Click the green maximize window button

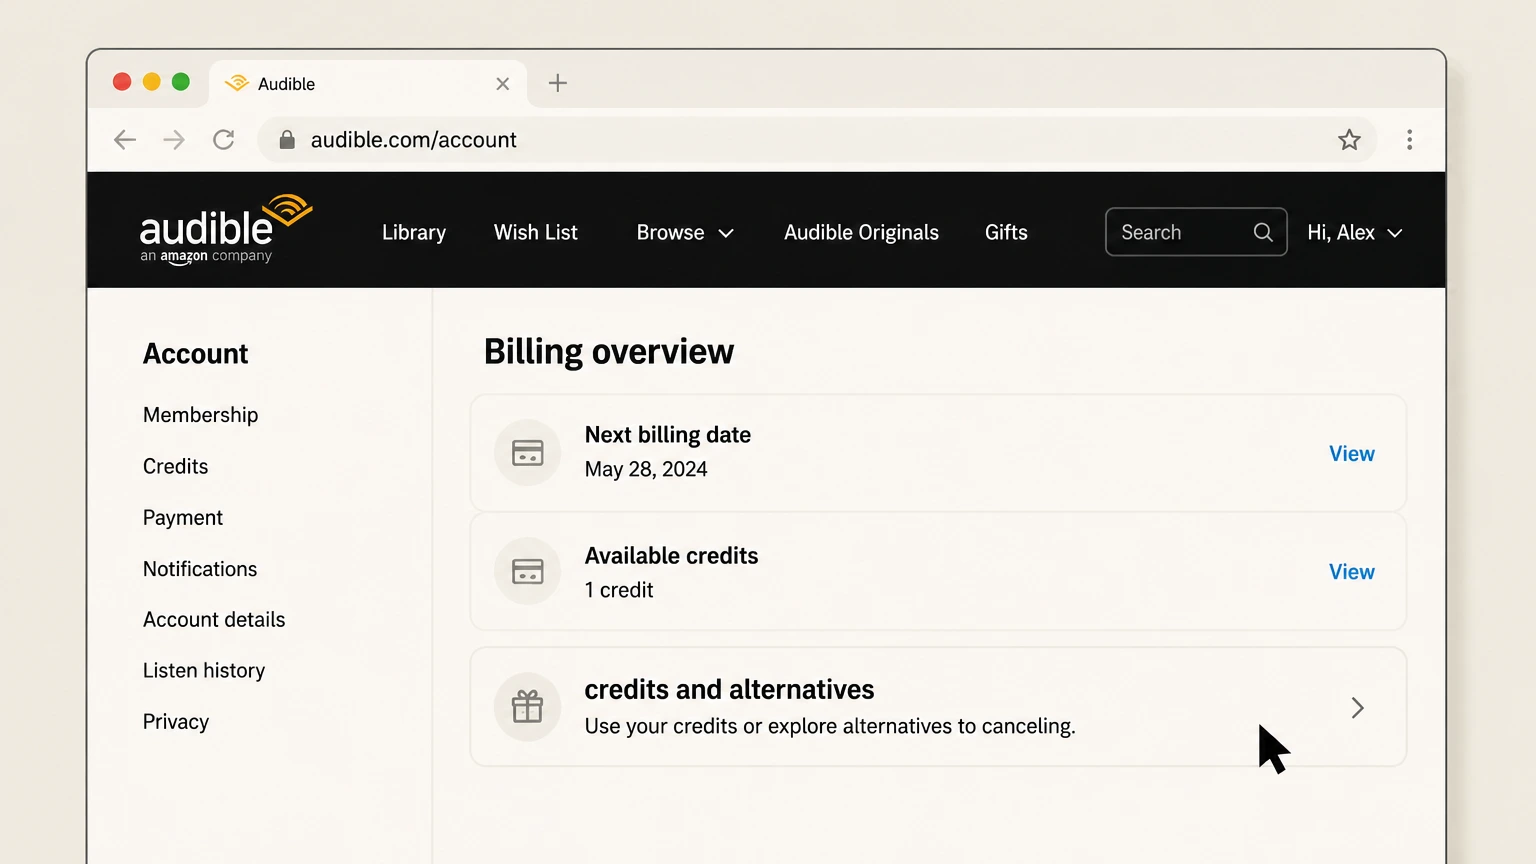click(x=180, y=82)
